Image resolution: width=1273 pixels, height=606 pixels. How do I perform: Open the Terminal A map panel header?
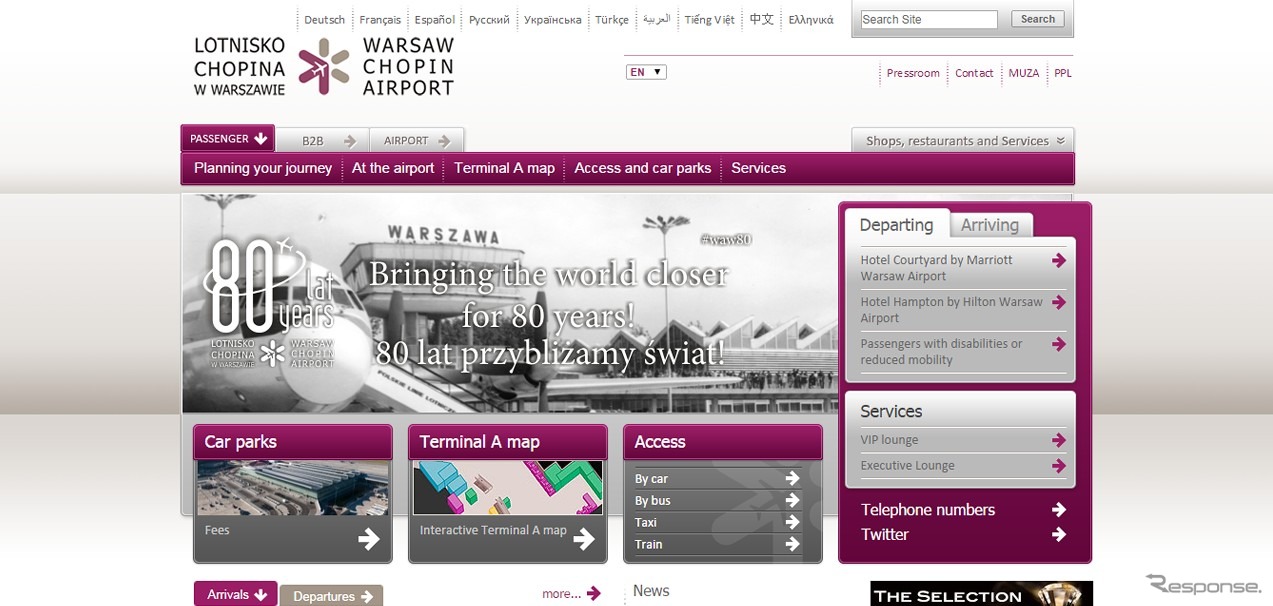tap(508, 442)
